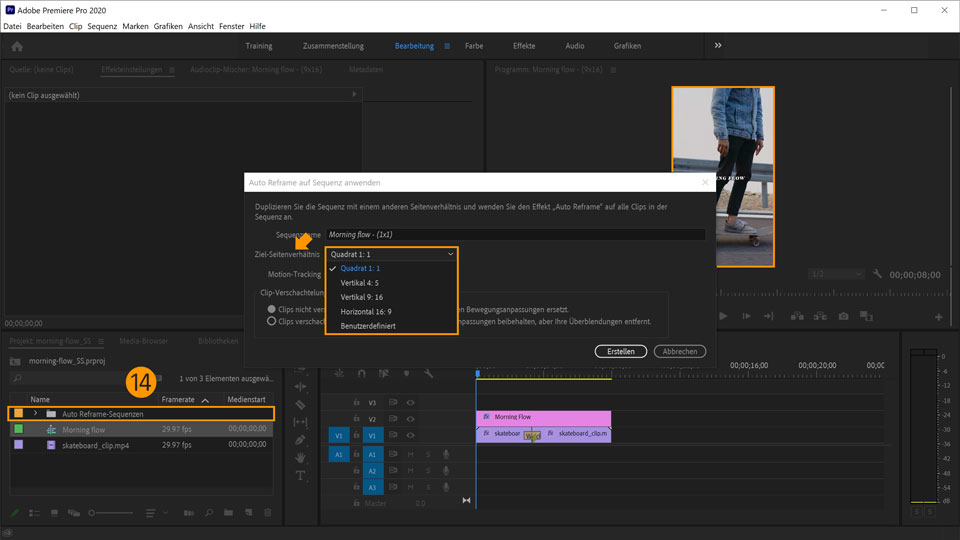This screenshot has width=960, height=540.
Task: Click the search icon in Project panel footer
Action: (209, 513)
